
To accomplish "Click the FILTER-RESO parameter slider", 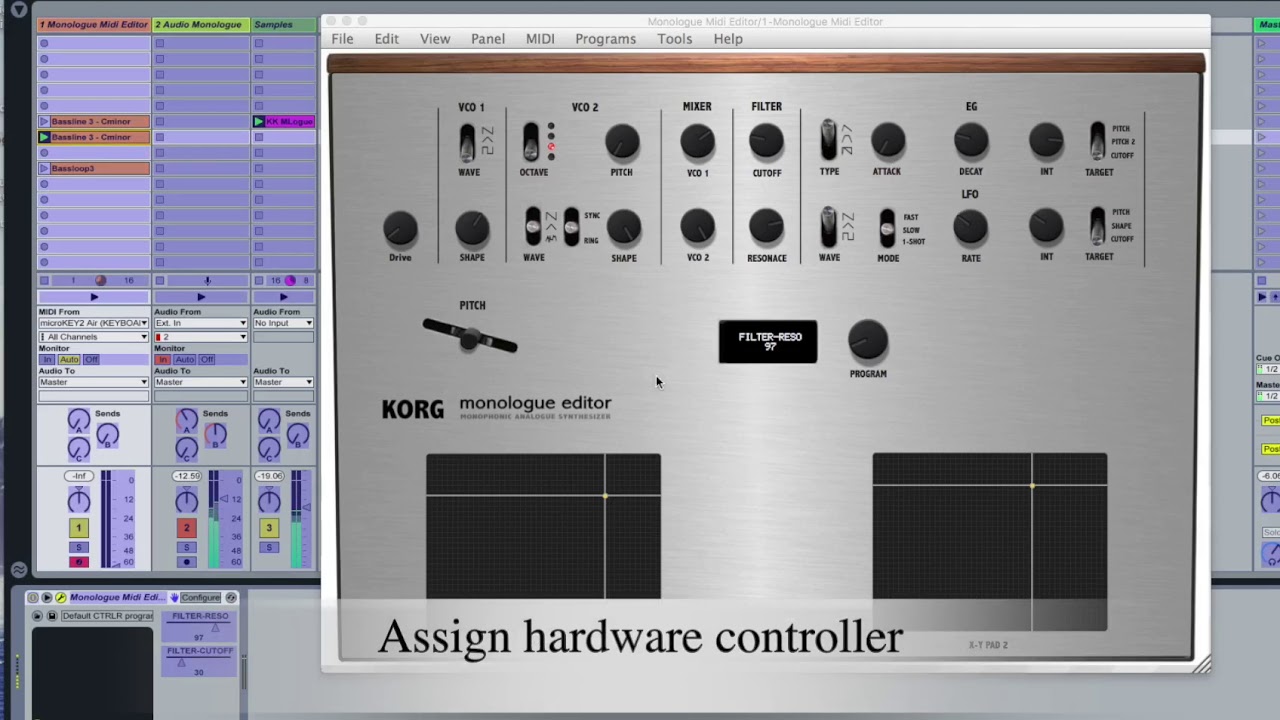I will 200,629.
